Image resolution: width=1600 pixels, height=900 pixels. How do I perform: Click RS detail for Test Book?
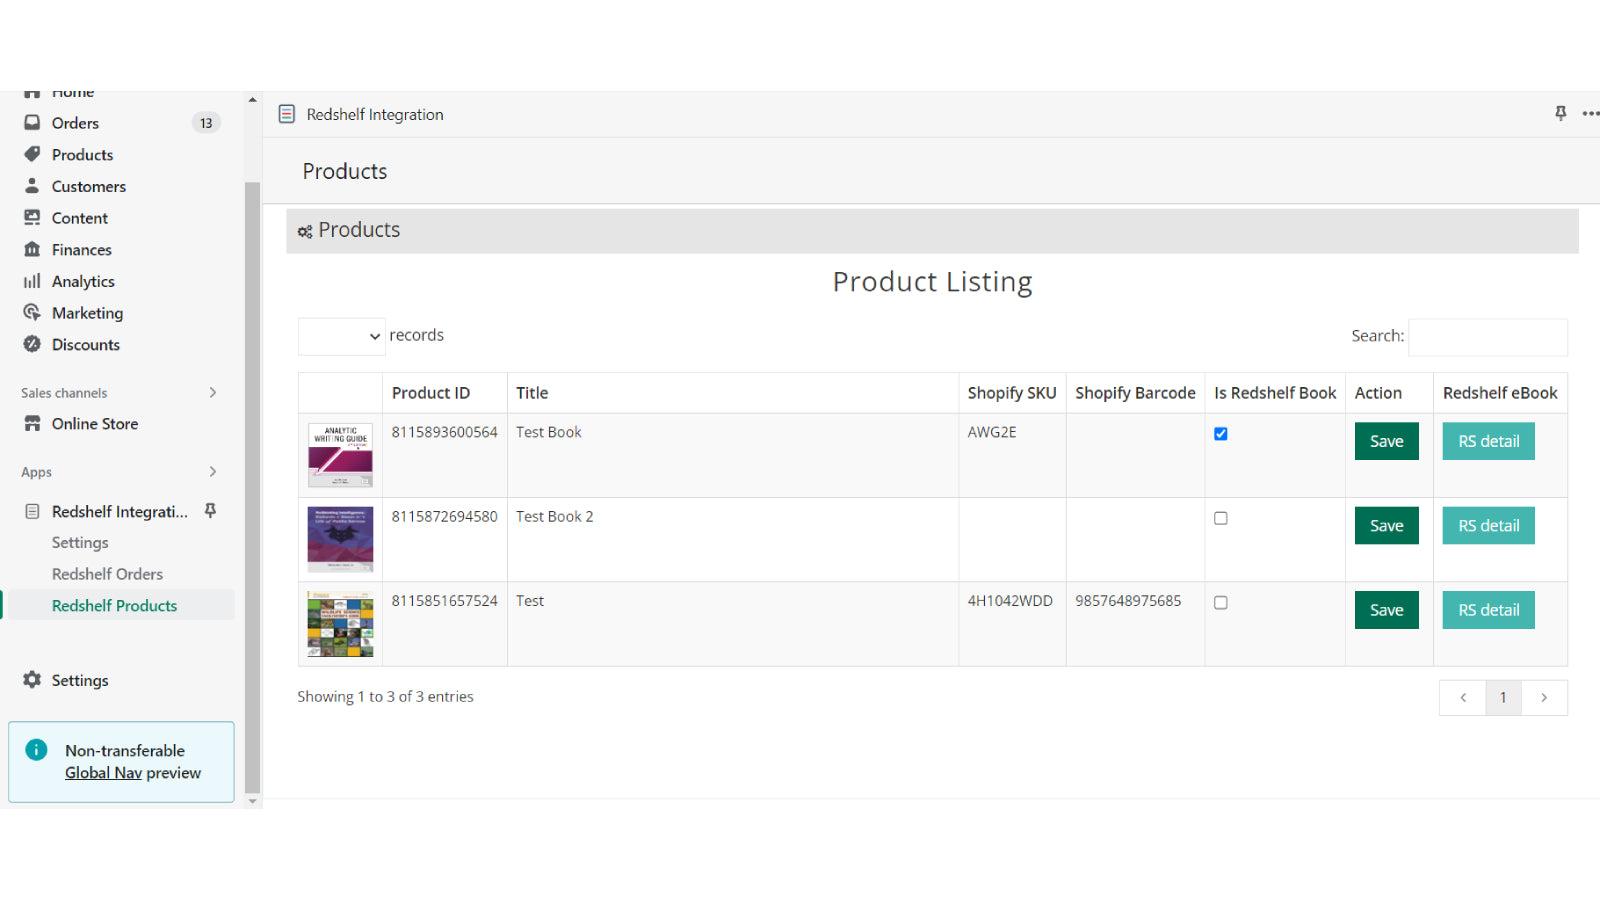pyautogui.click(x=1488, y=441)
